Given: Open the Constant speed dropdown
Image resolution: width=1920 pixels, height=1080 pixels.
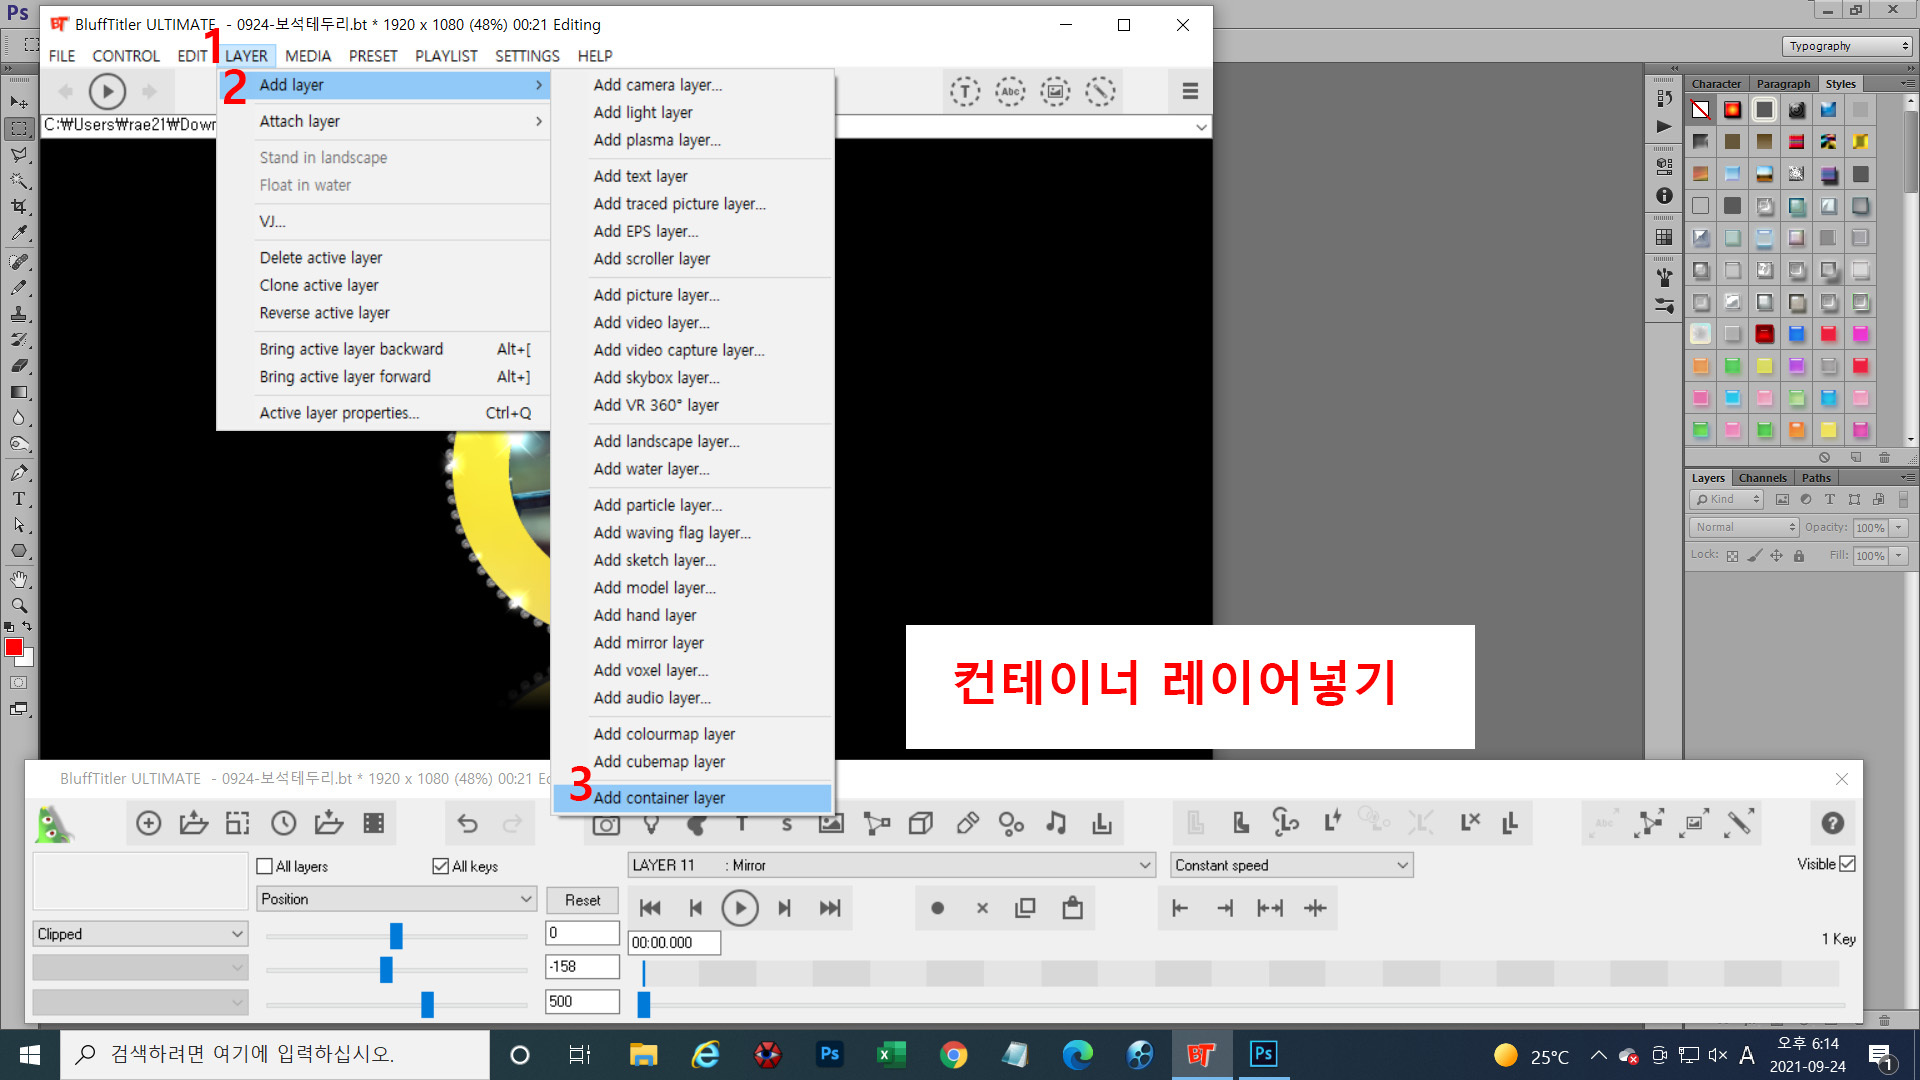Looking at the screenshot, I should point(1290,865).
